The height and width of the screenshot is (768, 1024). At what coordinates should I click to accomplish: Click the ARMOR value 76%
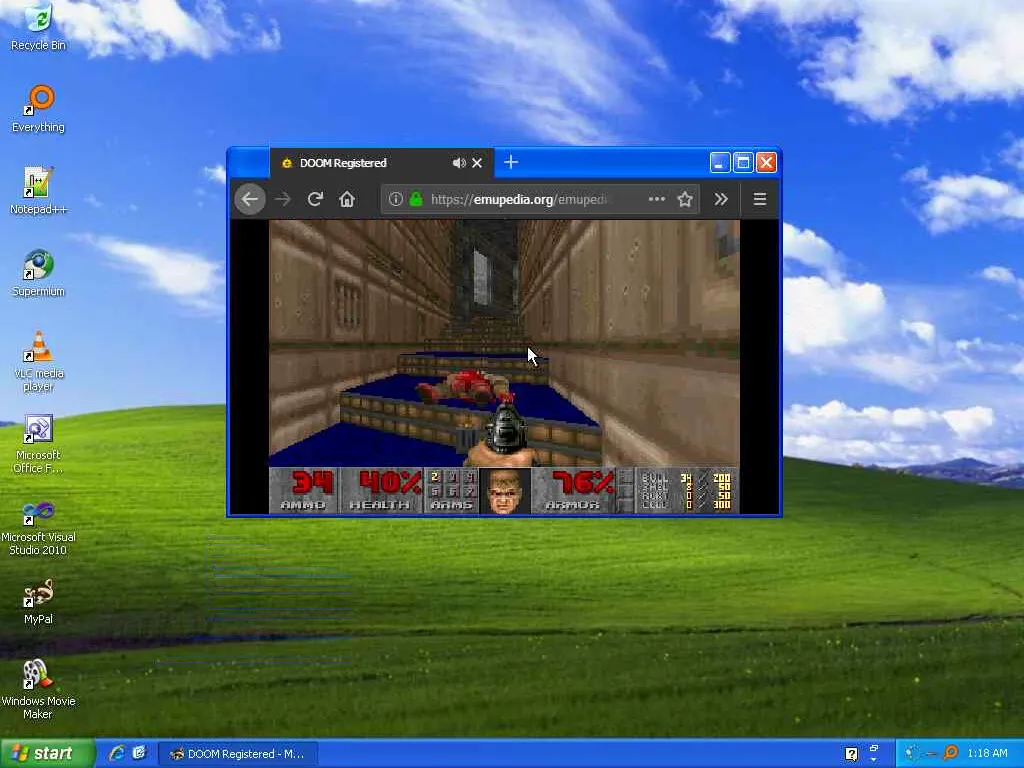click(583, 483)
